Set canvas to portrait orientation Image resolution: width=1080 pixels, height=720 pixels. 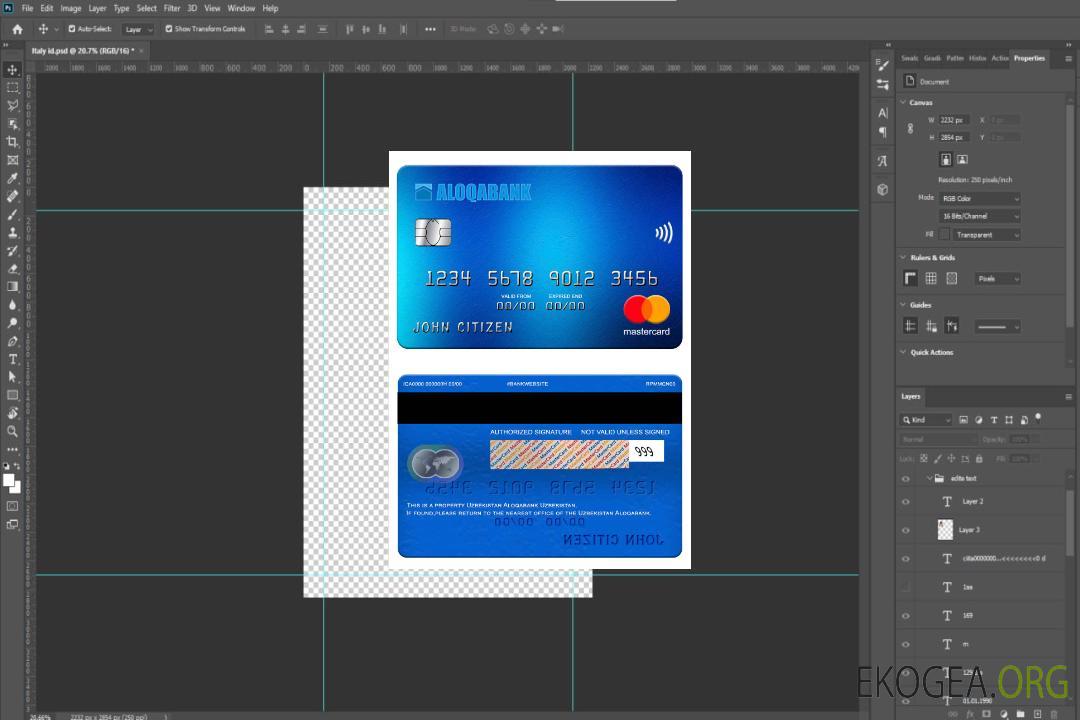(946, 159)
